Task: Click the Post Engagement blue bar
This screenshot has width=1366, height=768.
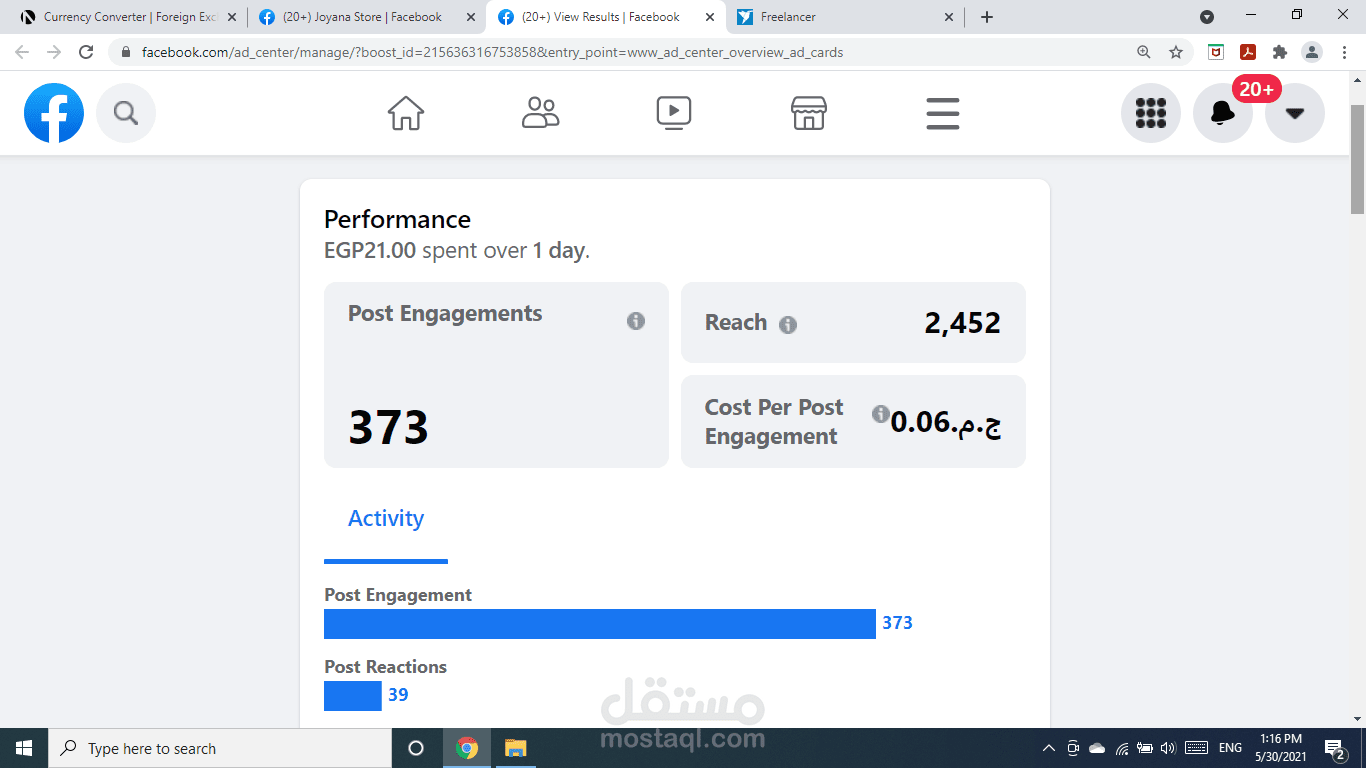Action: coord(600,623)
